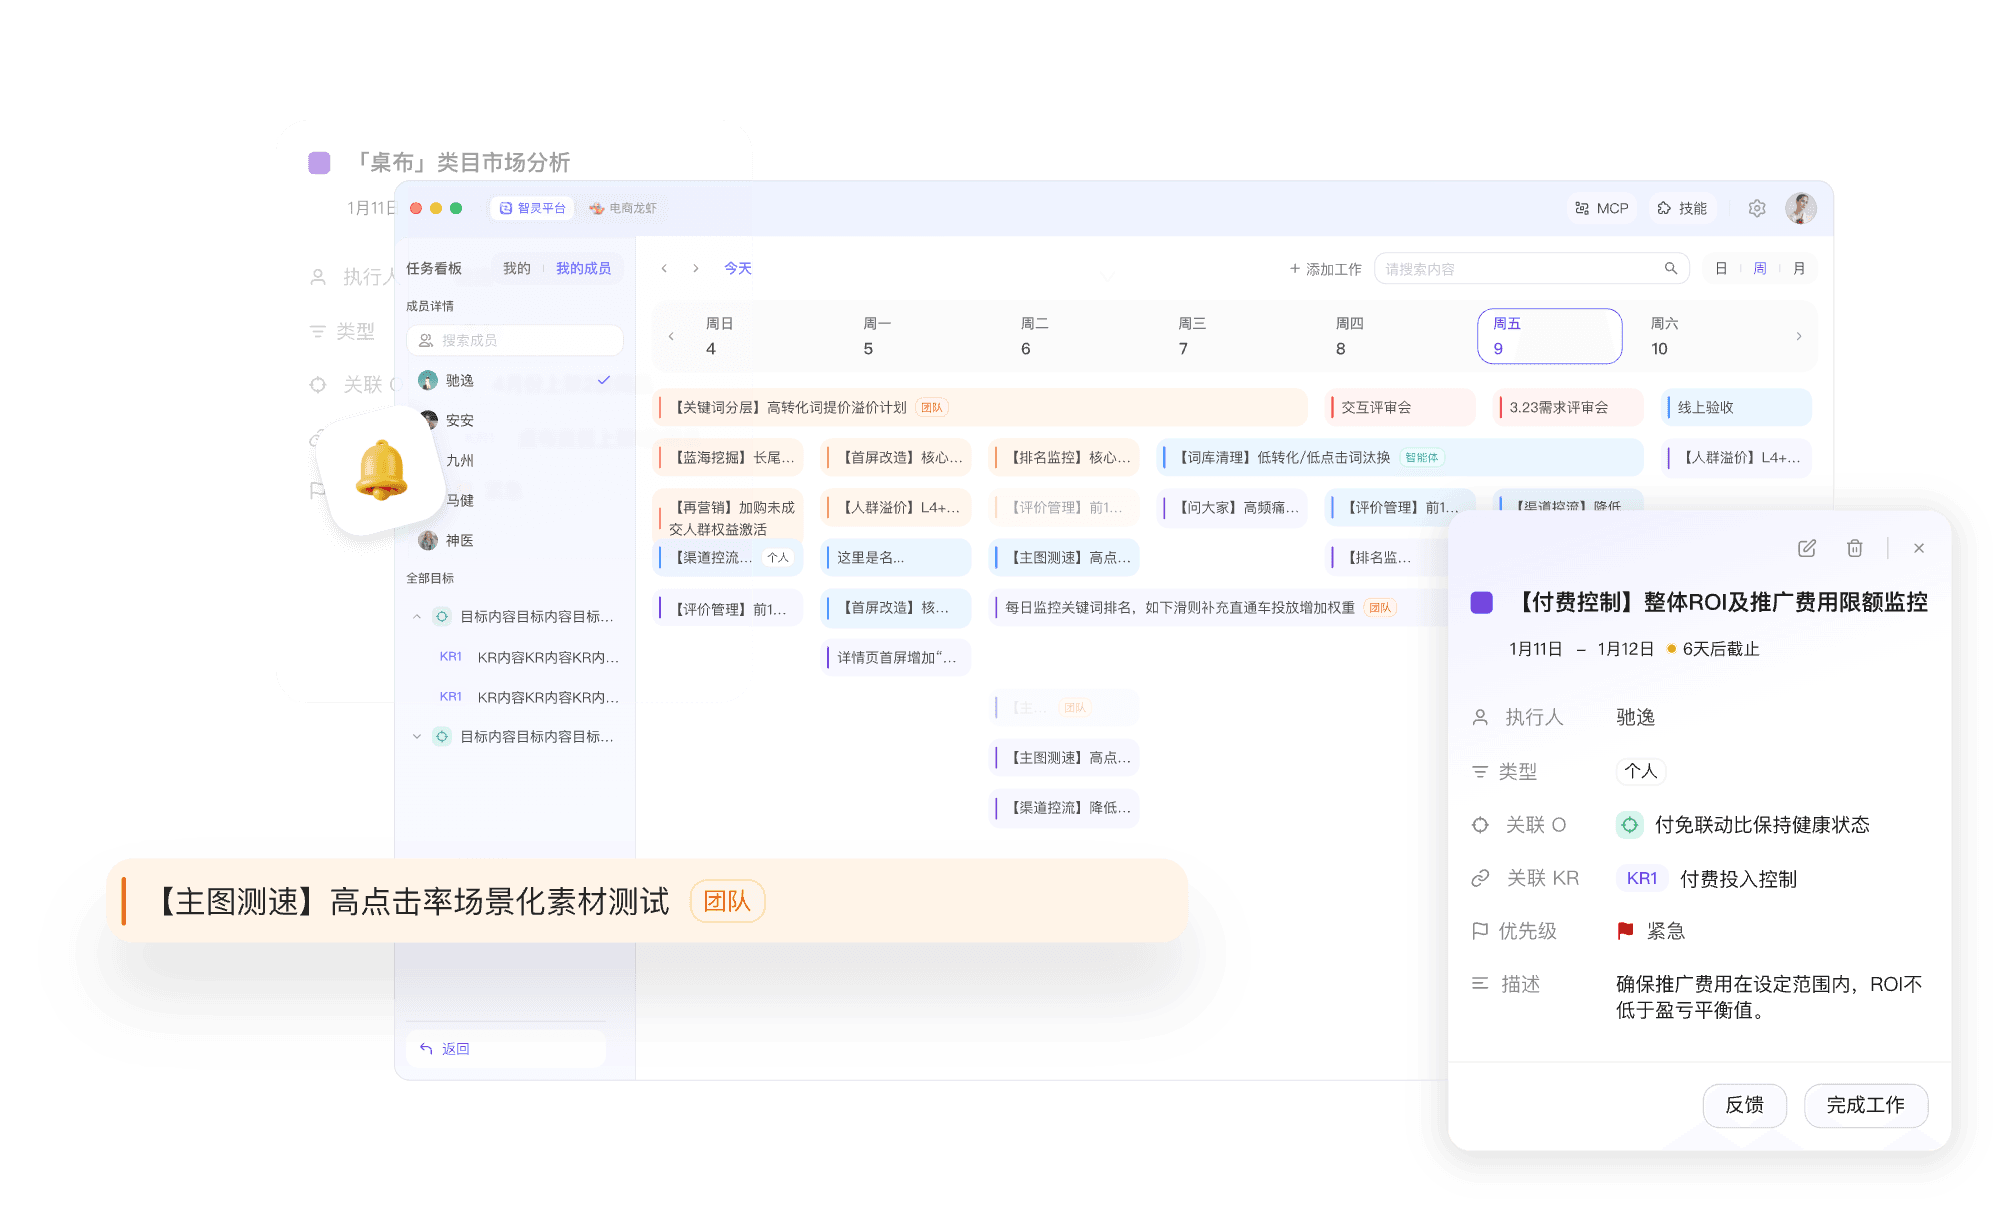Click the 完成工作 button

pos(1866,1105)
